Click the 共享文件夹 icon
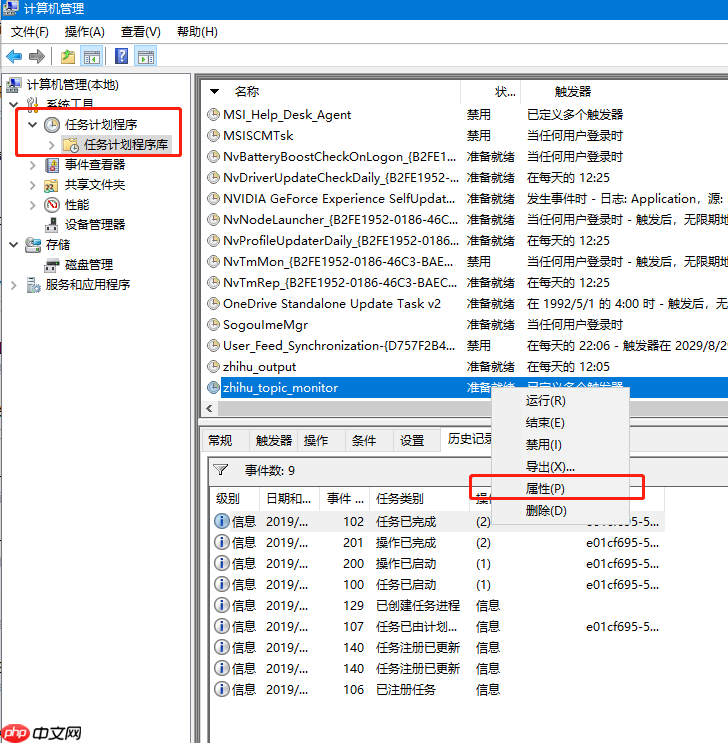 click(x=51, y=185)
